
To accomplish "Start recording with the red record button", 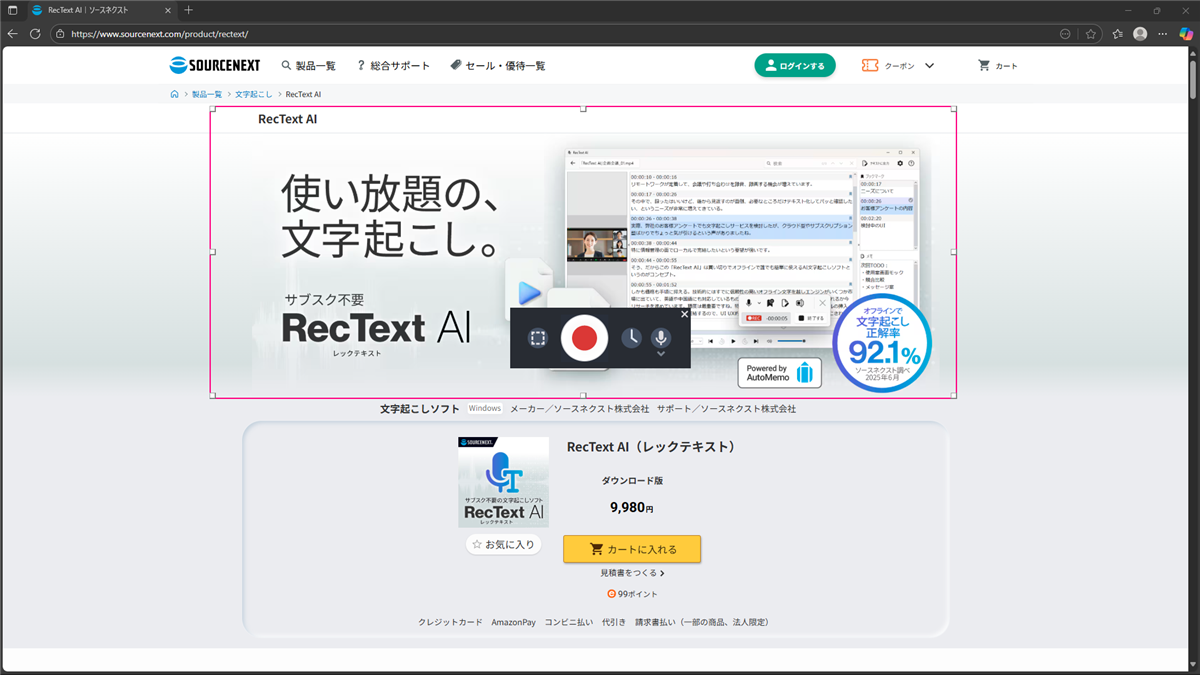I will [584, 338].
